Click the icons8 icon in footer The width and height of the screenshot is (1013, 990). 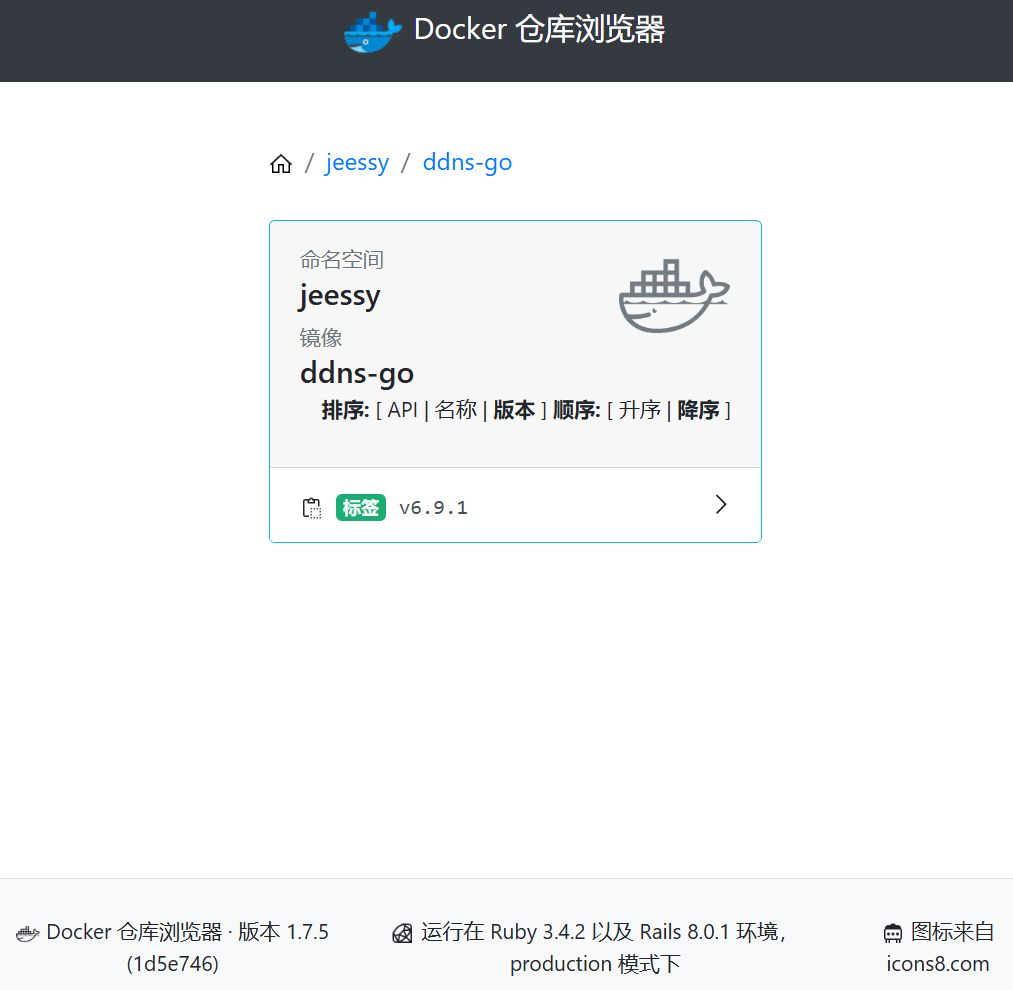pos(893,934)
